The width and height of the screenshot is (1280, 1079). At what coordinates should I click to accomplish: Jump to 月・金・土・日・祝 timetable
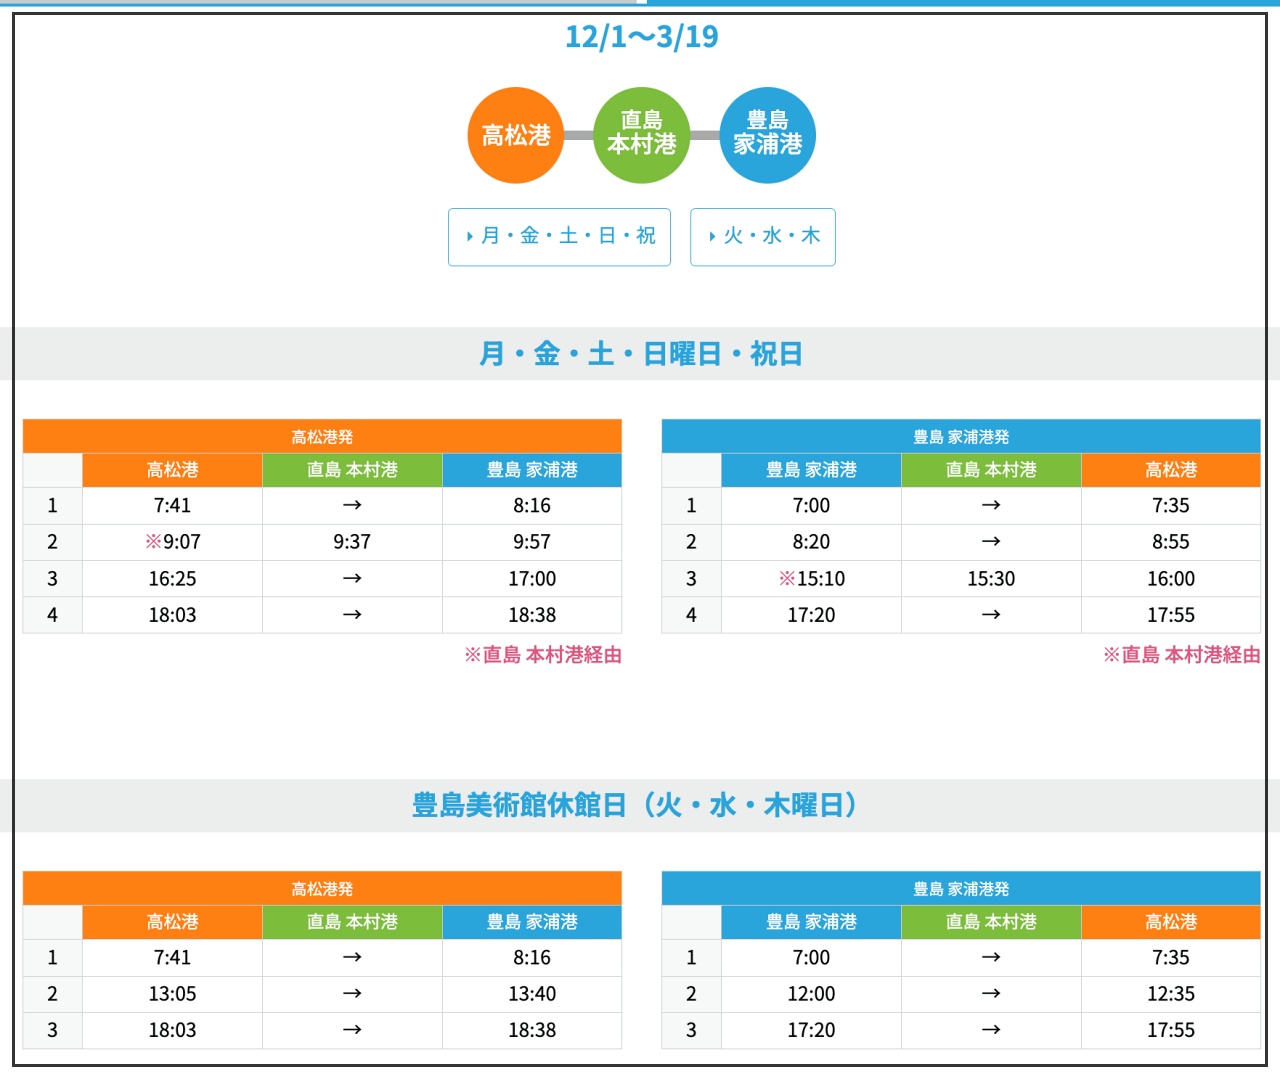(x=559, y=237)
